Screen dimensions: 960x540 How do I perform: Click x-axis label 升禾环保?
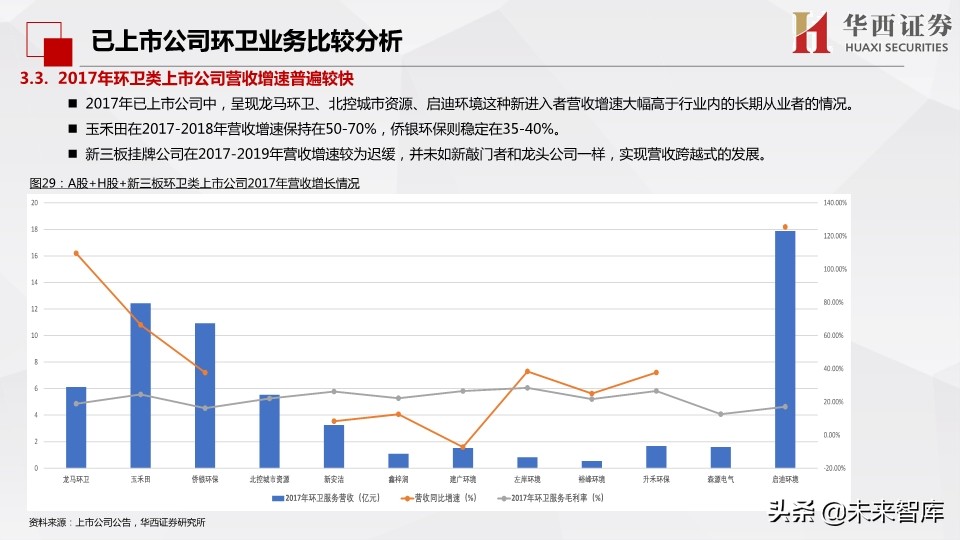tap(656, 479)
